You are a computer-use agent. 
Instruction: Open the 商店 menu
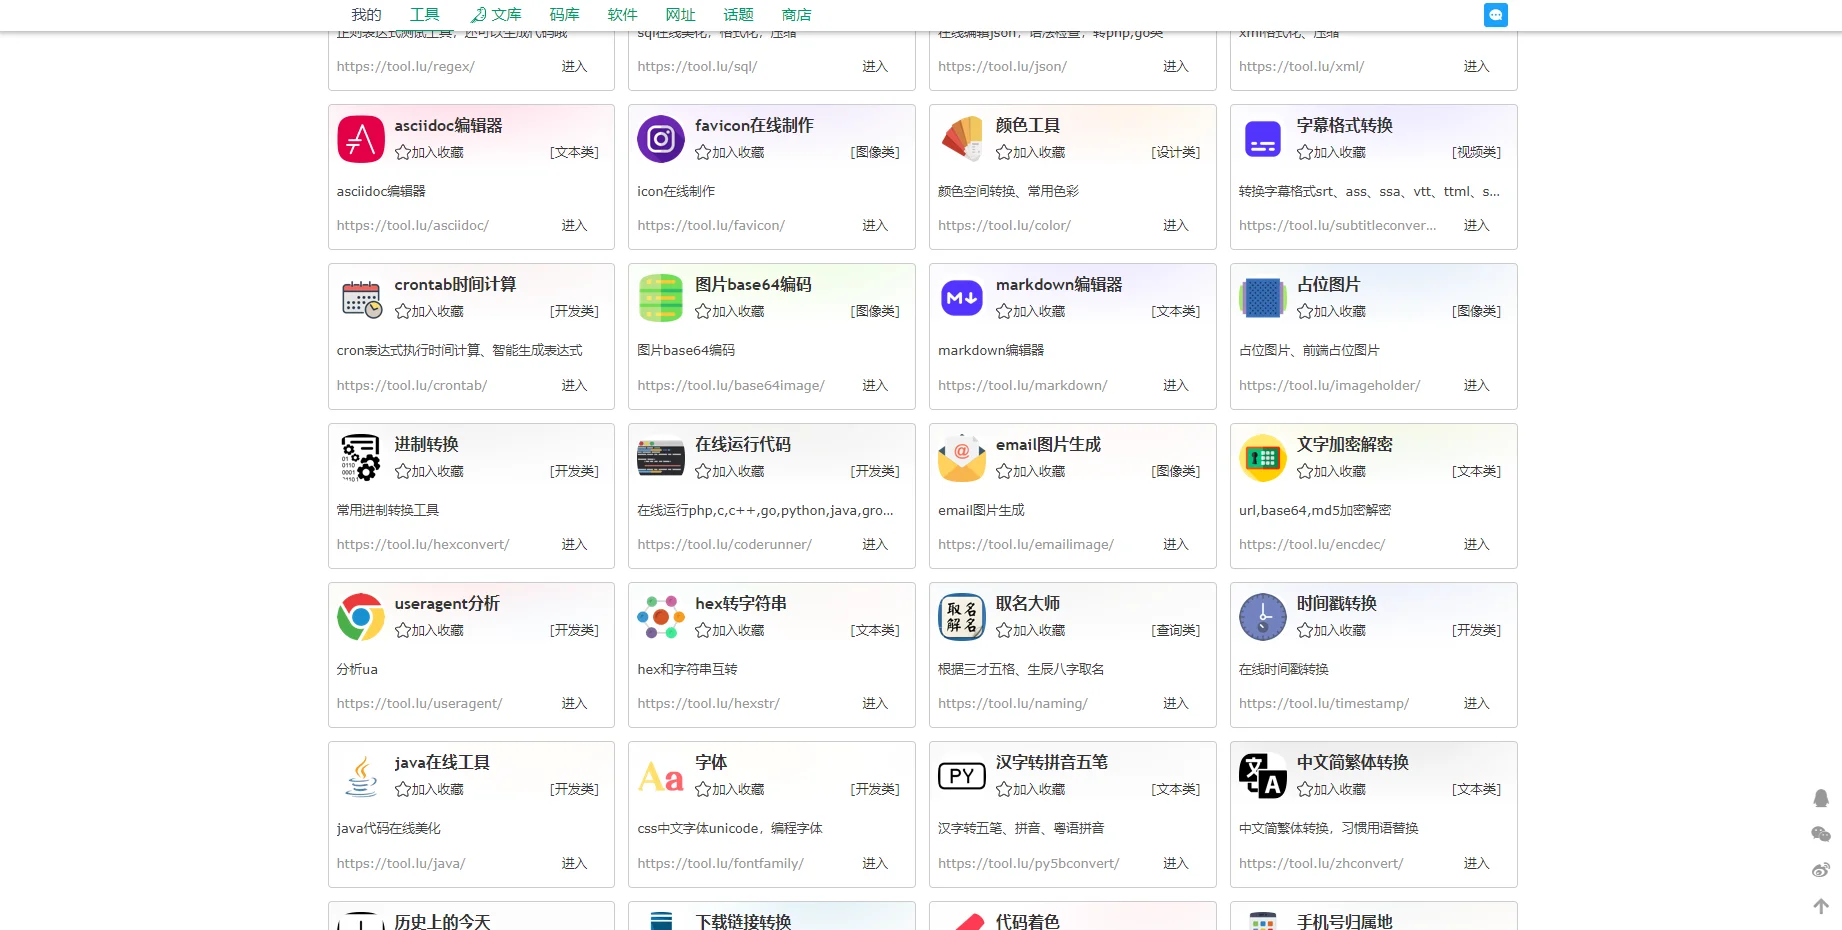pyautogui.click(x=797, y=15)
